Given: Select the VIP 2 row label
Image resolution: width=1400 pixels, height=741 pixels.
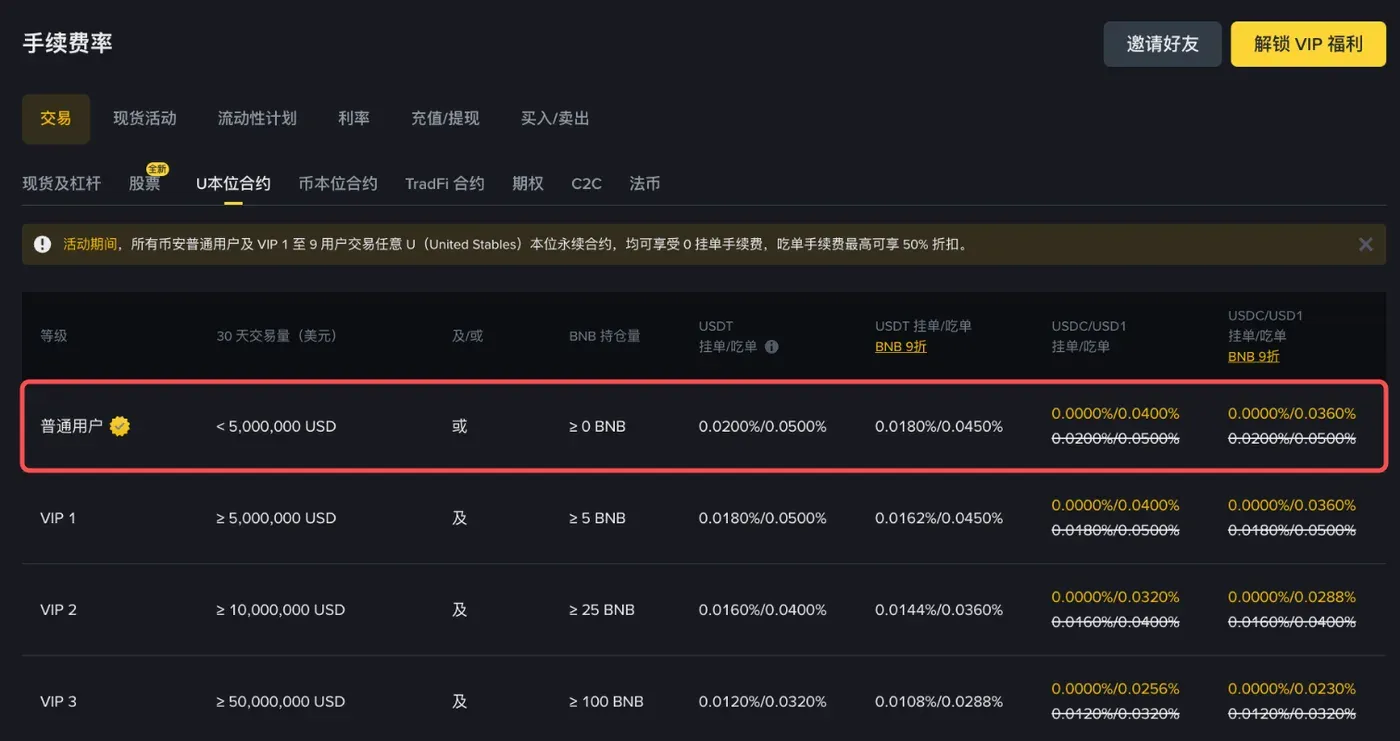Looking at the screenshot, I should click(x=58, y=610).
